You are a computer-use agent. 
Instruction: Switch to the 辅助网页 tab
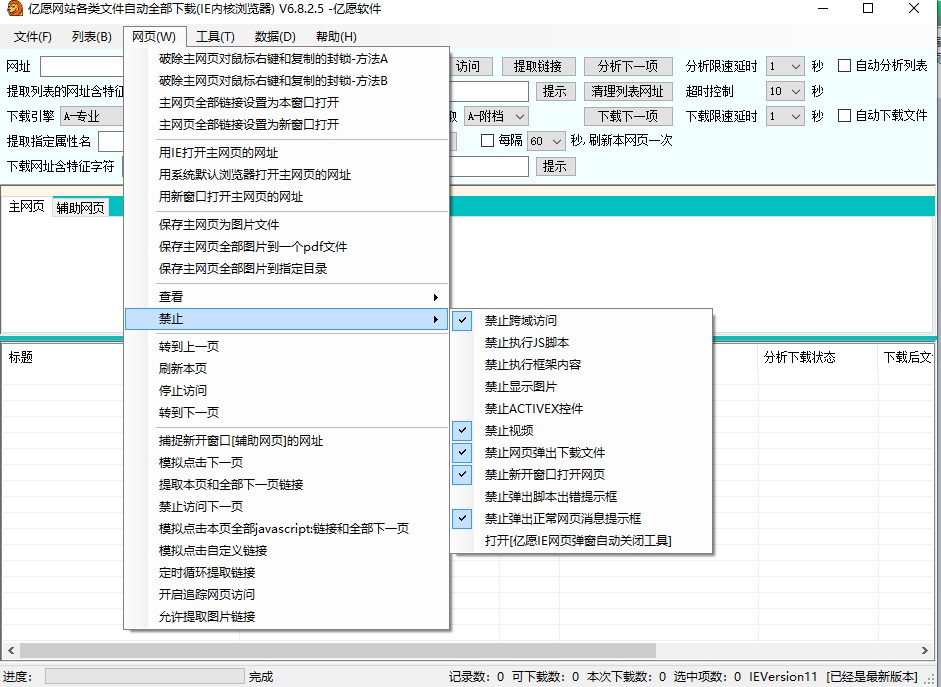coord(80,208)
